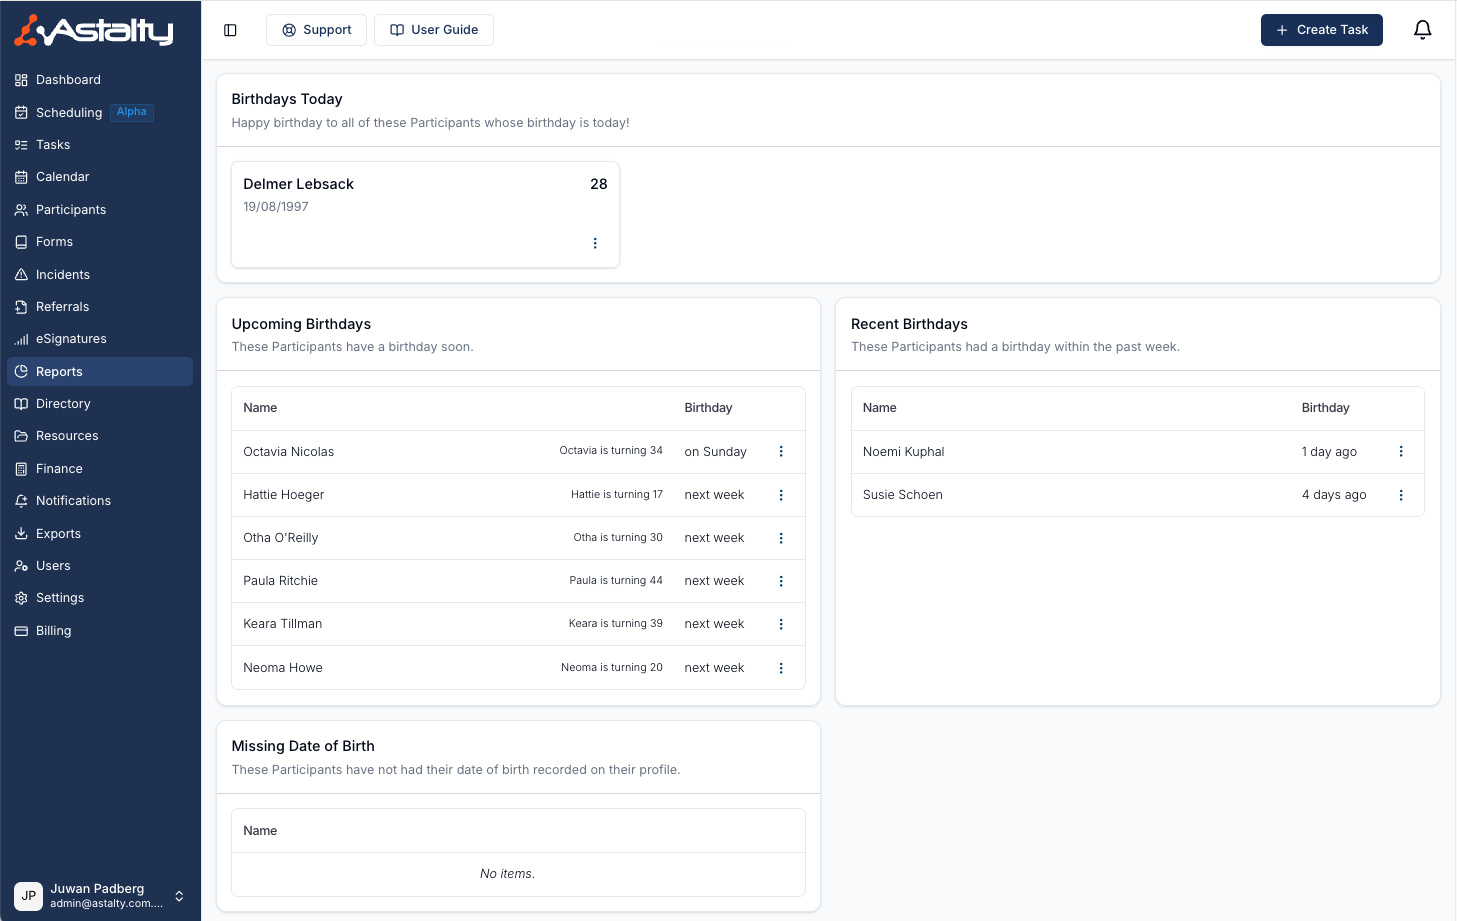This screenshot has height=921, width=1457.
Task: Click three-dot menu for Hattie Hoeger
Action: 781,495
